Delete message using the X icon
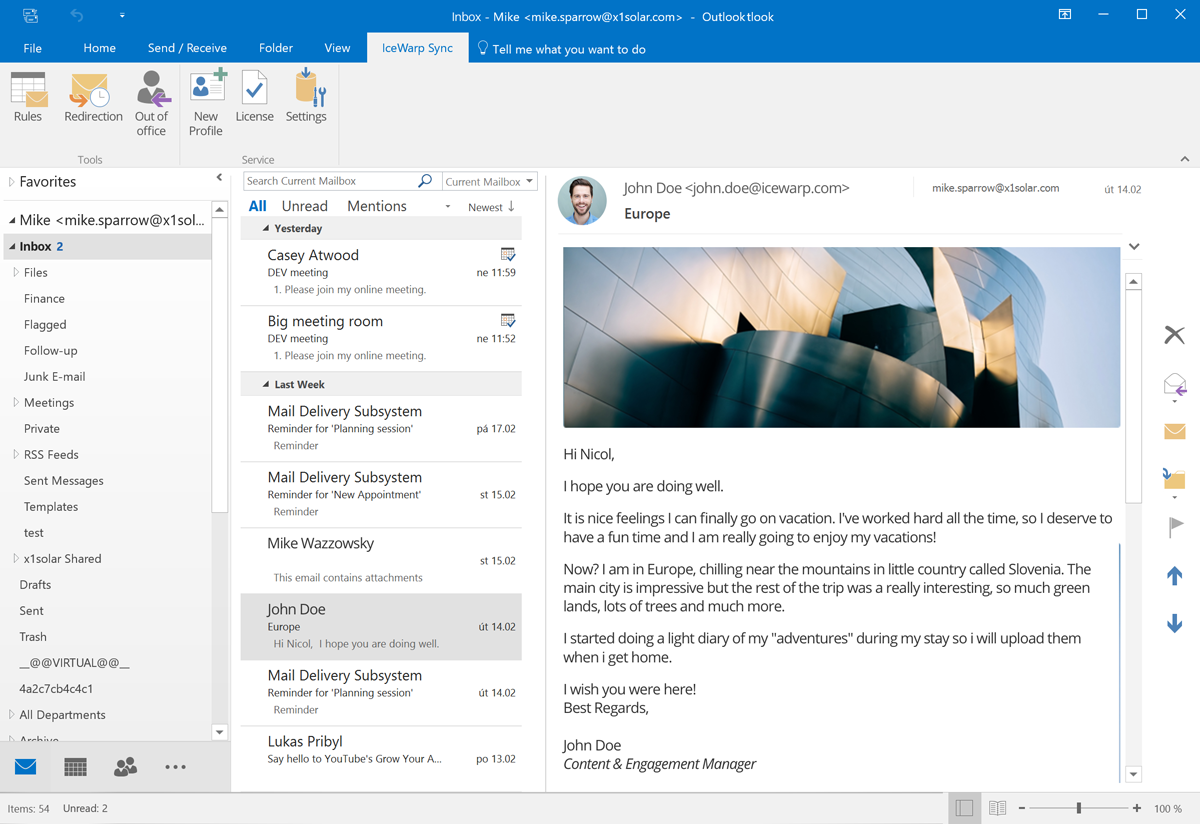The height and width of the screenshot is (824, 1200). point(1174,335)
